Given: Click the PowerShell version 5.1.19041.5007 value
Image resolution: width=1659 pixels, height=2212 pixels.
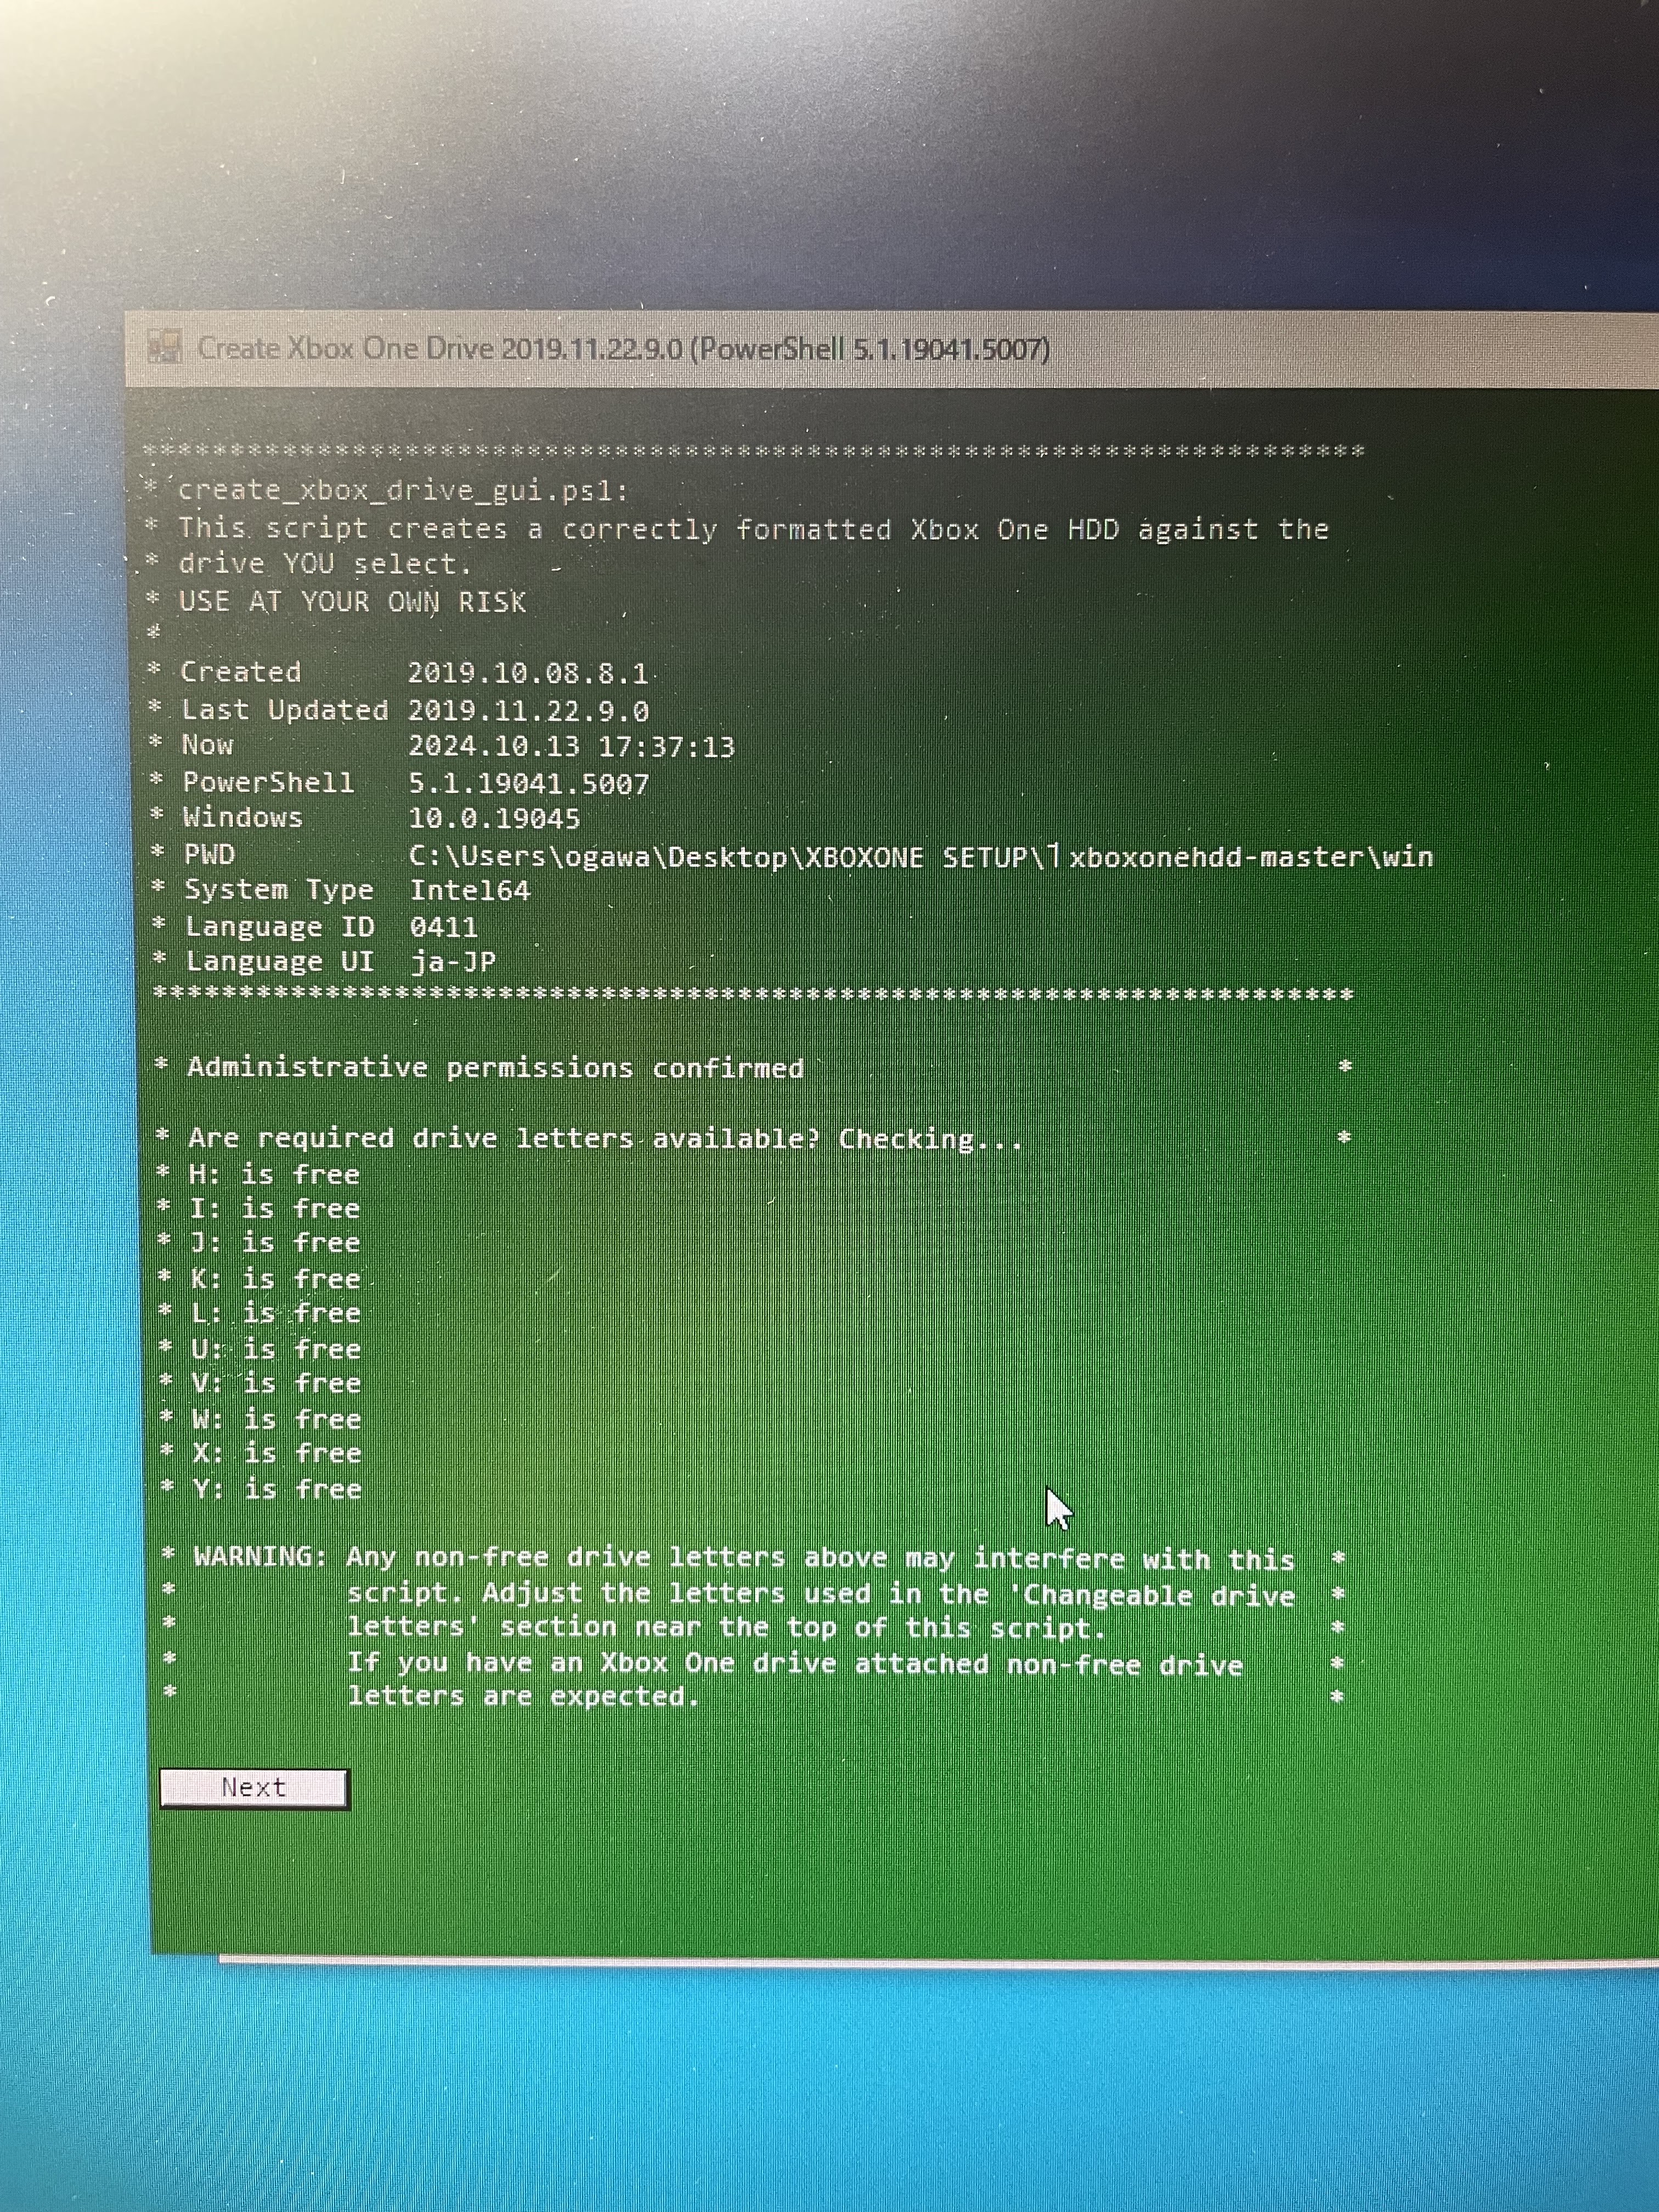Looking at the screenshot, I should tap(528, 784).
